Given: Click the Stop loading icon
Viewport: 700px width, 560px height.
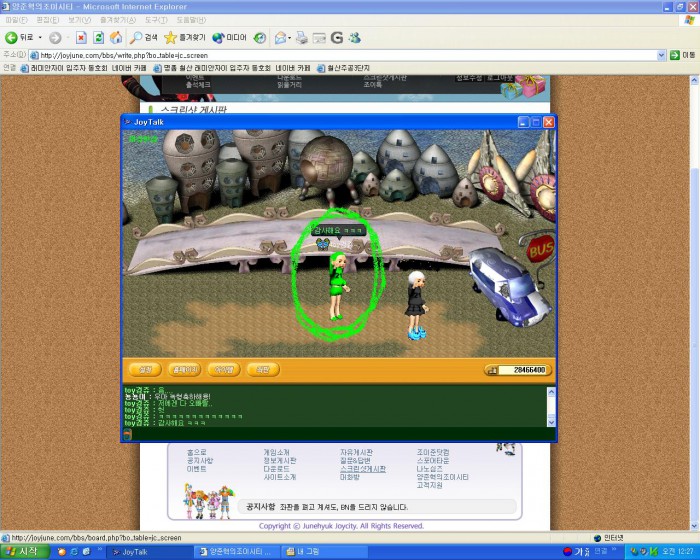Looking at the screenshot, I should pyautogui.click(x=82, y=37).
